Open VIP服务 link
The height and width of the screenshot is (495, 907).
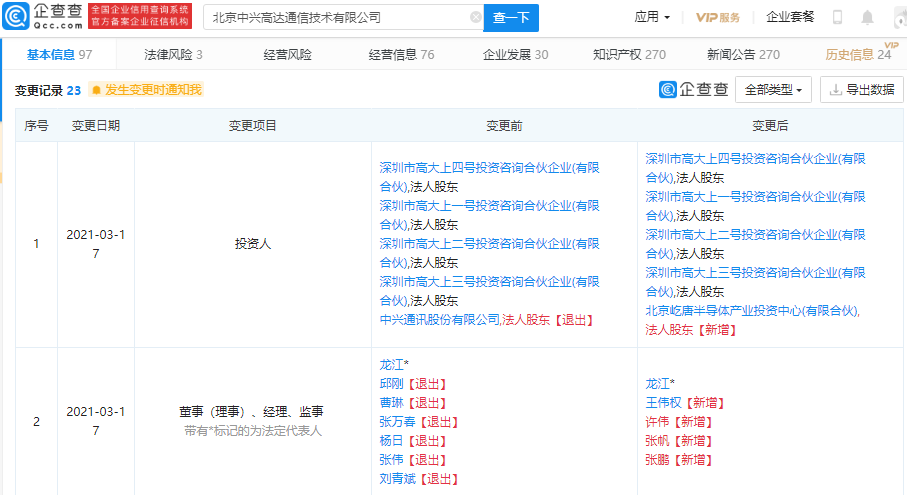(x=717, y=17)
